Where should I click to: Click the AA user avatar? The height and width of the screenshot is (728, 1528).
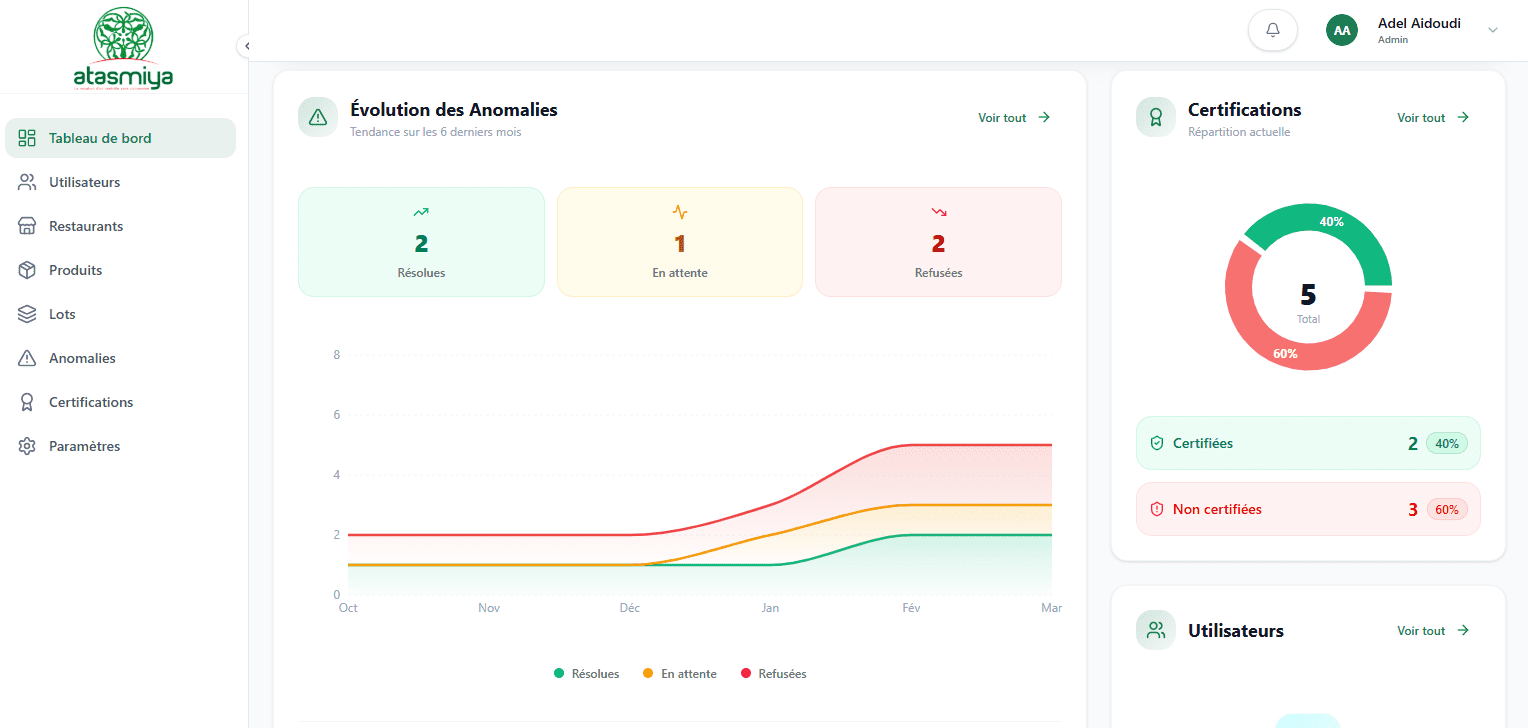[x=1341, y=30]
